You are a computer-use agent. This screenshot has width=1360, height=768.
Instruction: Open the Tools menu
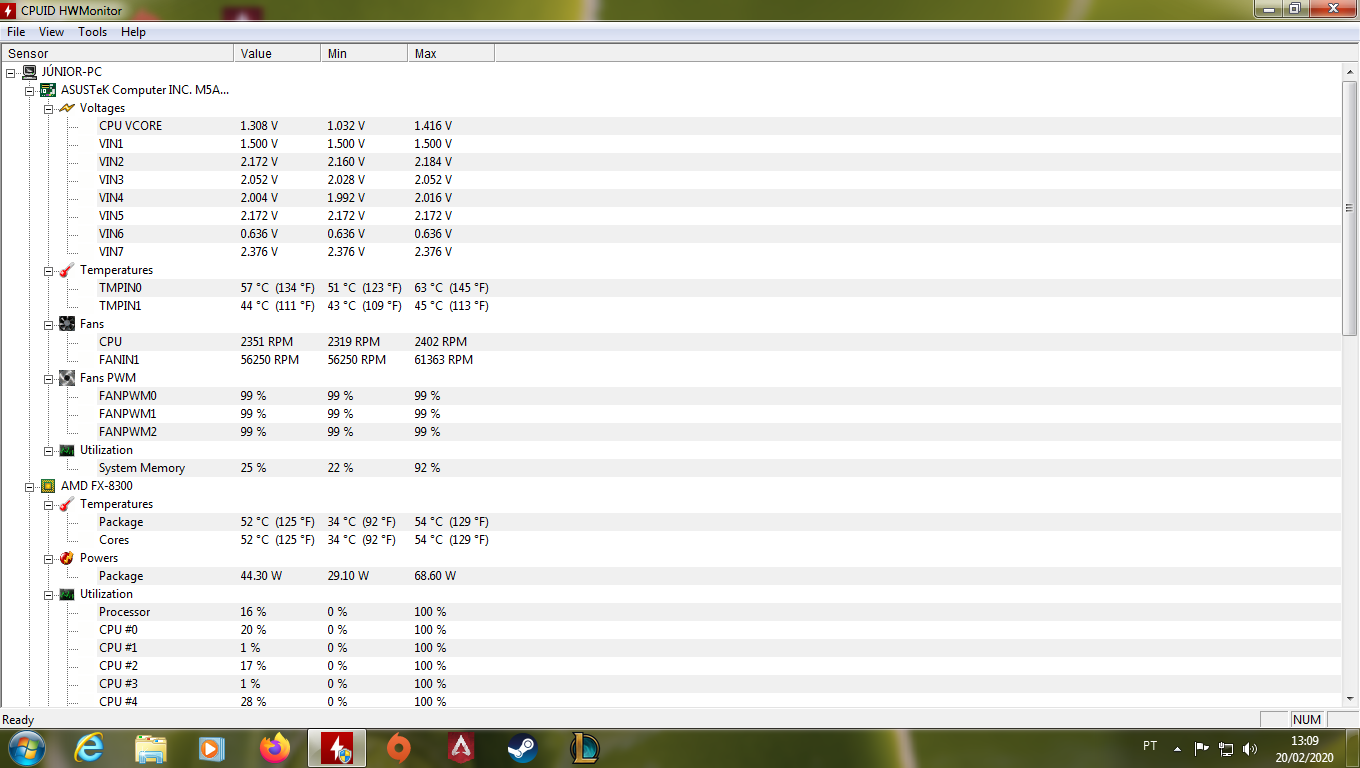[93, 32]
